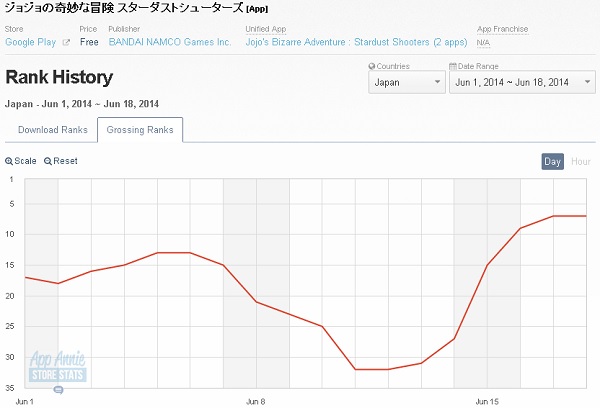Click the Jun 15 label on the chart axis
The width and height of the screenshot is (600, 408).
click(487, 401)
